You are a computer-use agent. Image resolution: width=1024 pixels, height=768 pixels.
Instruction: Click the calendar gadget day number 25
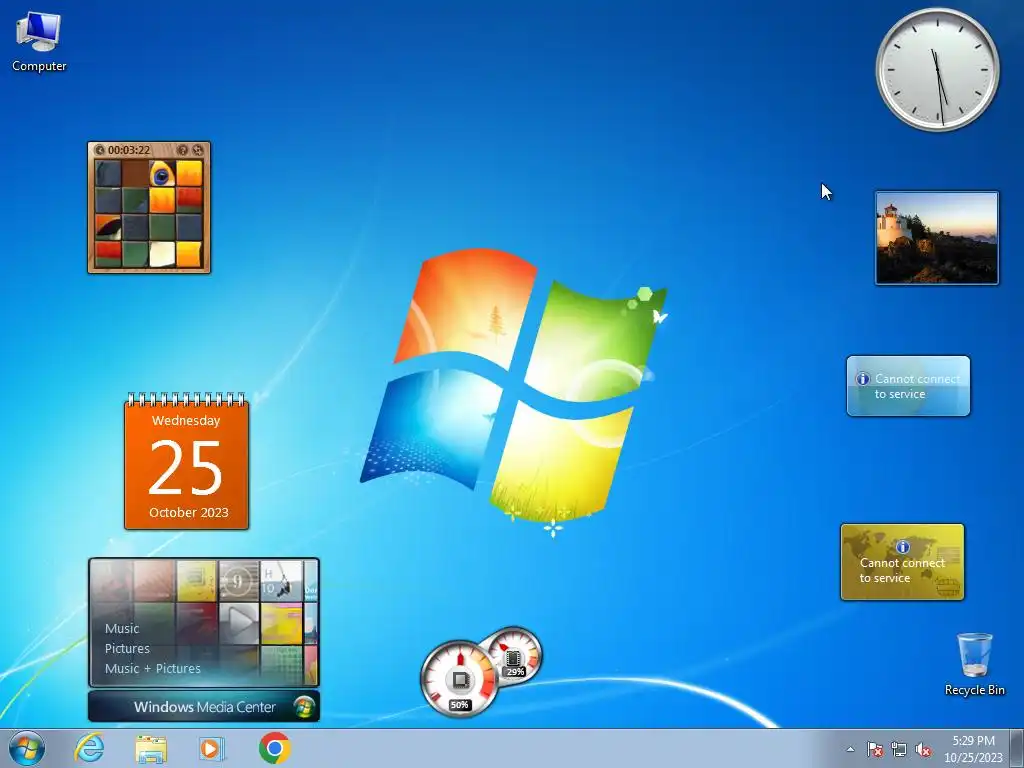186,468
